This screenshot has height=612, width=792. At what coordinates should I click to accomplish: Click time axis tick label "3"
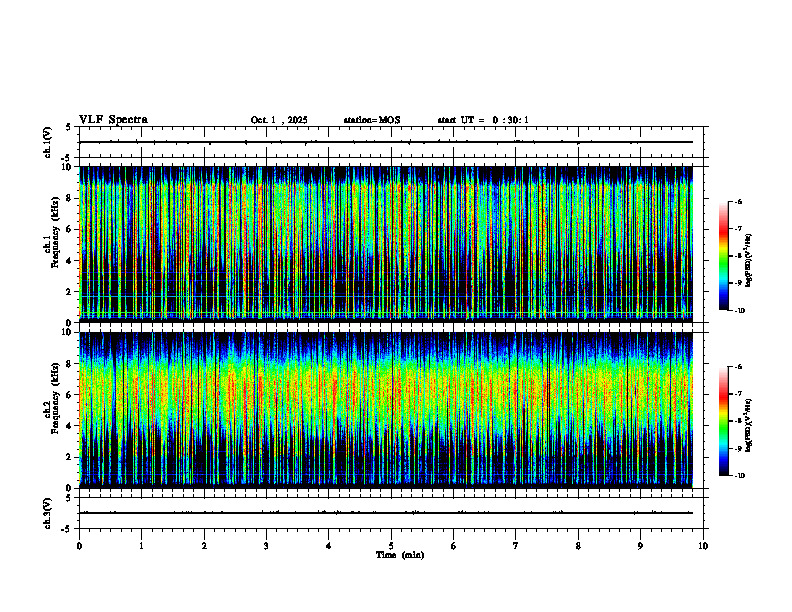[x=266, y=546]
